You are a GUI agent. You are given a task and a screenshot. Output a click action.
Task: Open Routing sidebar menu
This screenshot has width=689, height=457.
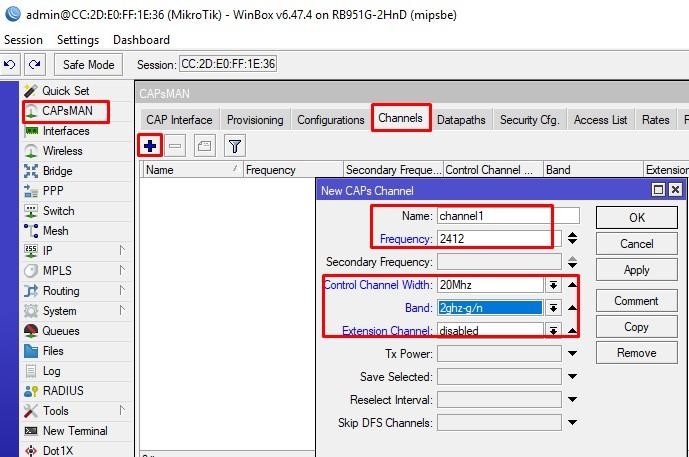click(75, 291)
